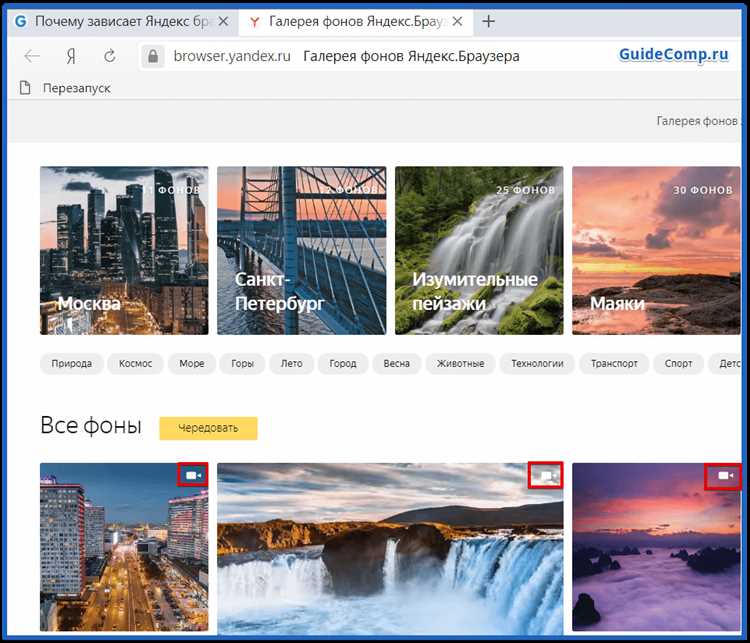Click the address bar showing browser.yandex.ru
The width and height of the screenshot is (750, 643).
tap(400, 56)
